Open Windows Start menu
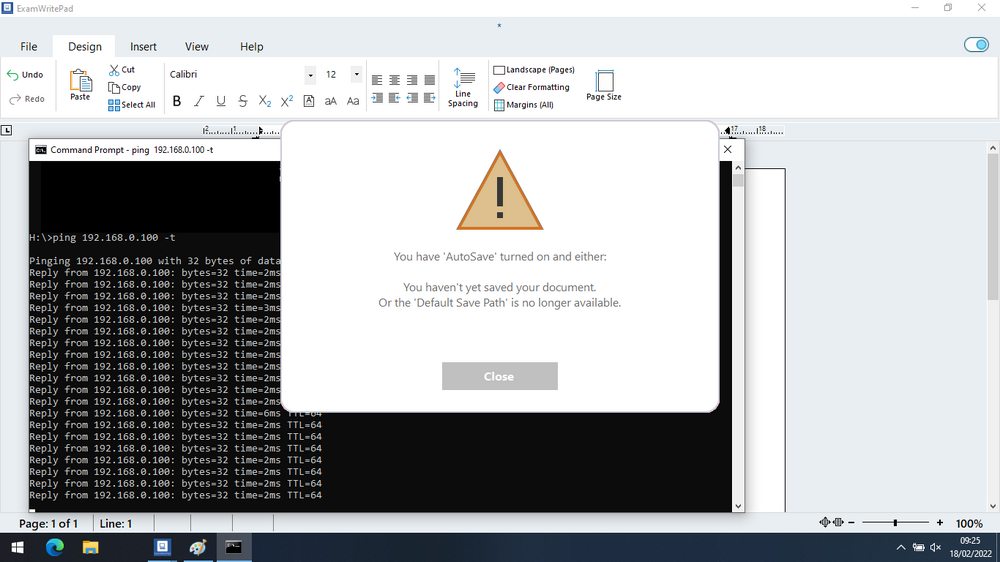Image resolution: width=1000 pixels, height=562 pixels. click(17, 547)
